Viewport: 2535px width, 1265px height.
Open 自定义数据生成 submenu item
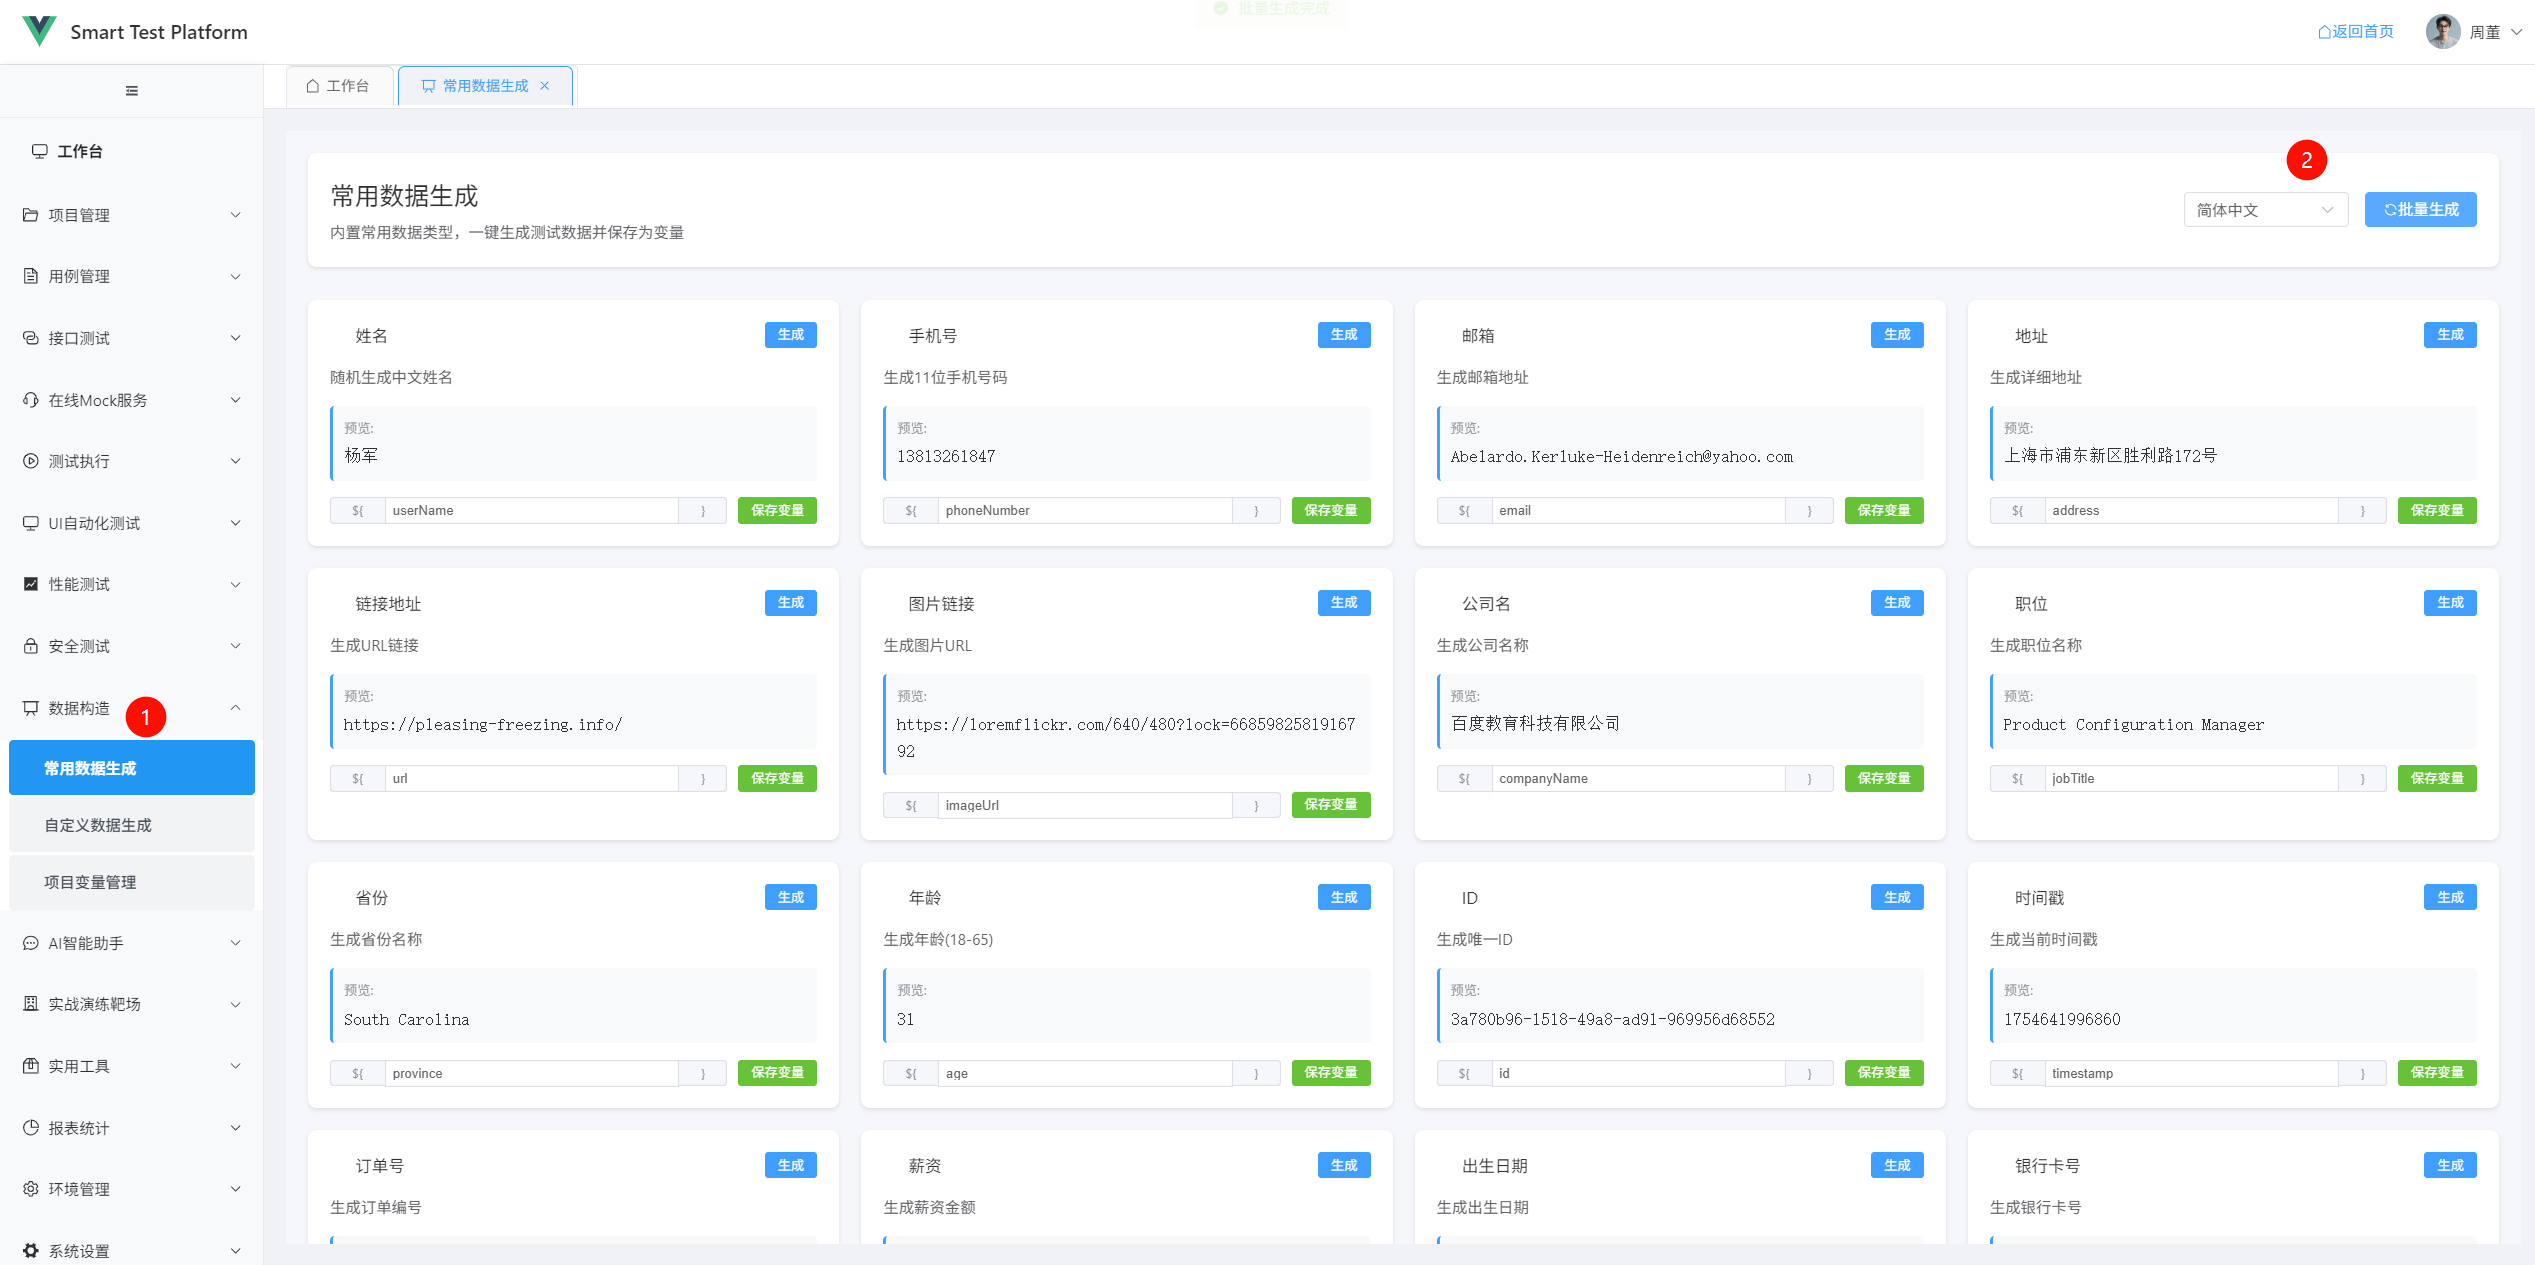[x=98, y=825]
